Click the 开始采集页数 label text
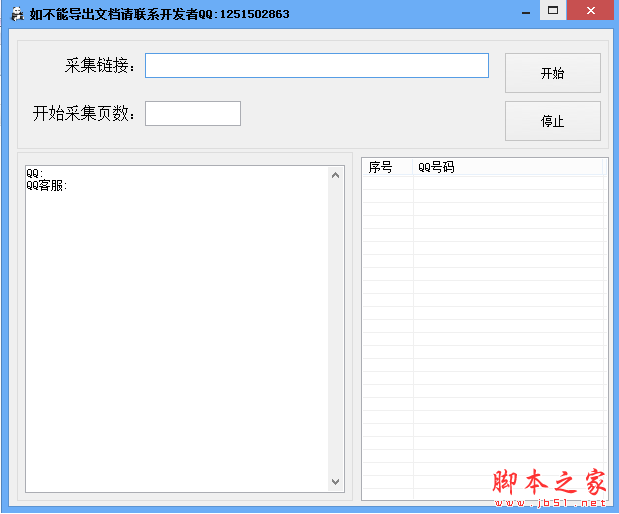 [x=84, y=113]
